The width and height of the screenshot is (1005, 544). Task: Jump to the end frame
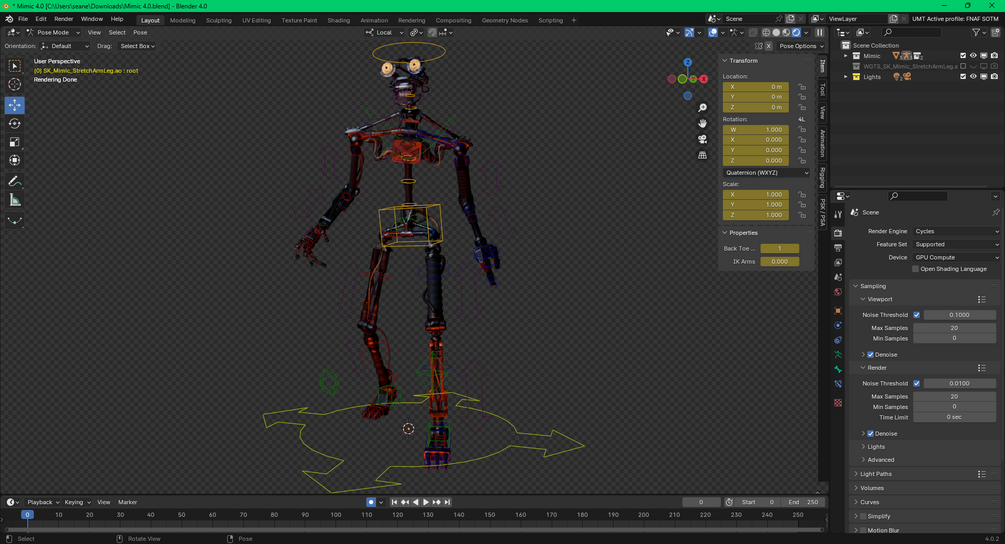click(447, 502)
